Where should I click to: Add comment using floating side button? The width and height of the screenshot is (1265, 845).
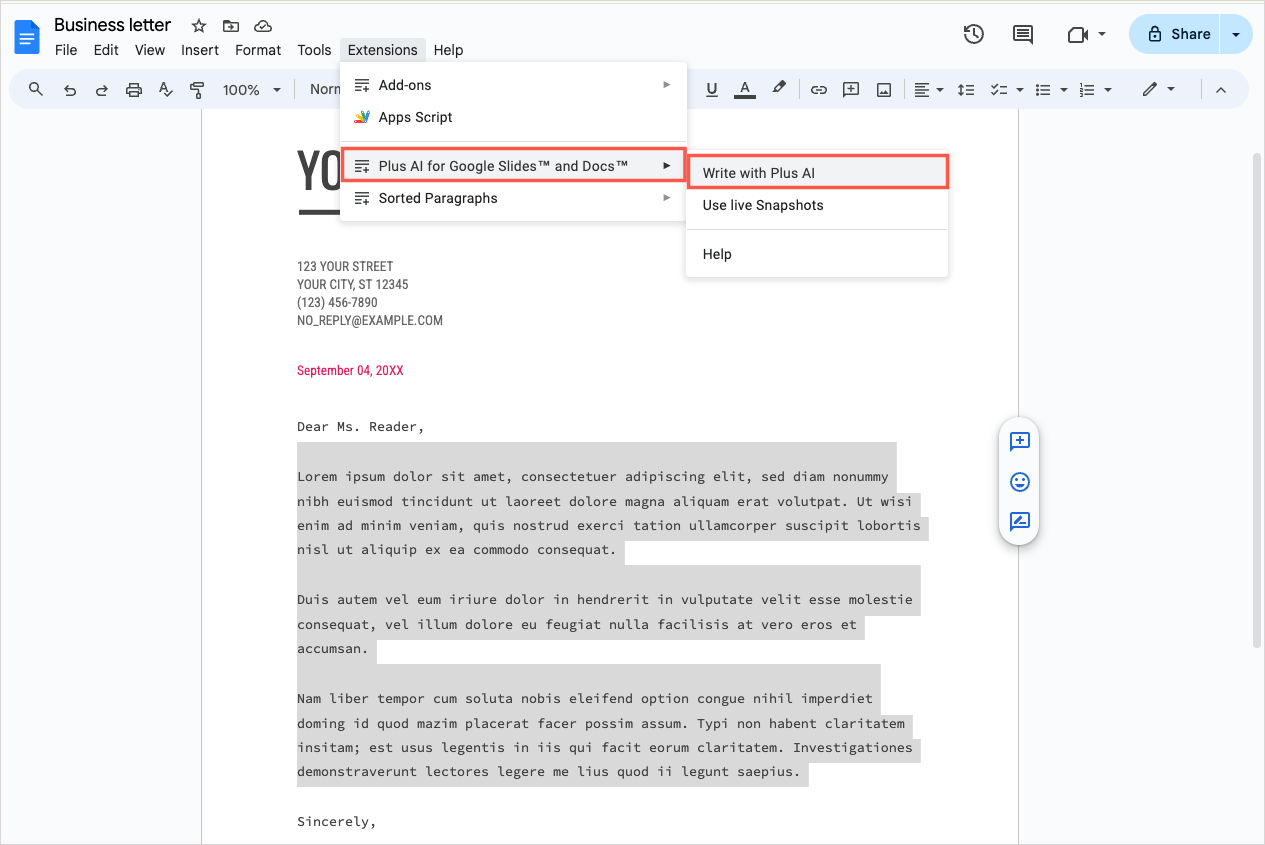[x=1019, y=441]
